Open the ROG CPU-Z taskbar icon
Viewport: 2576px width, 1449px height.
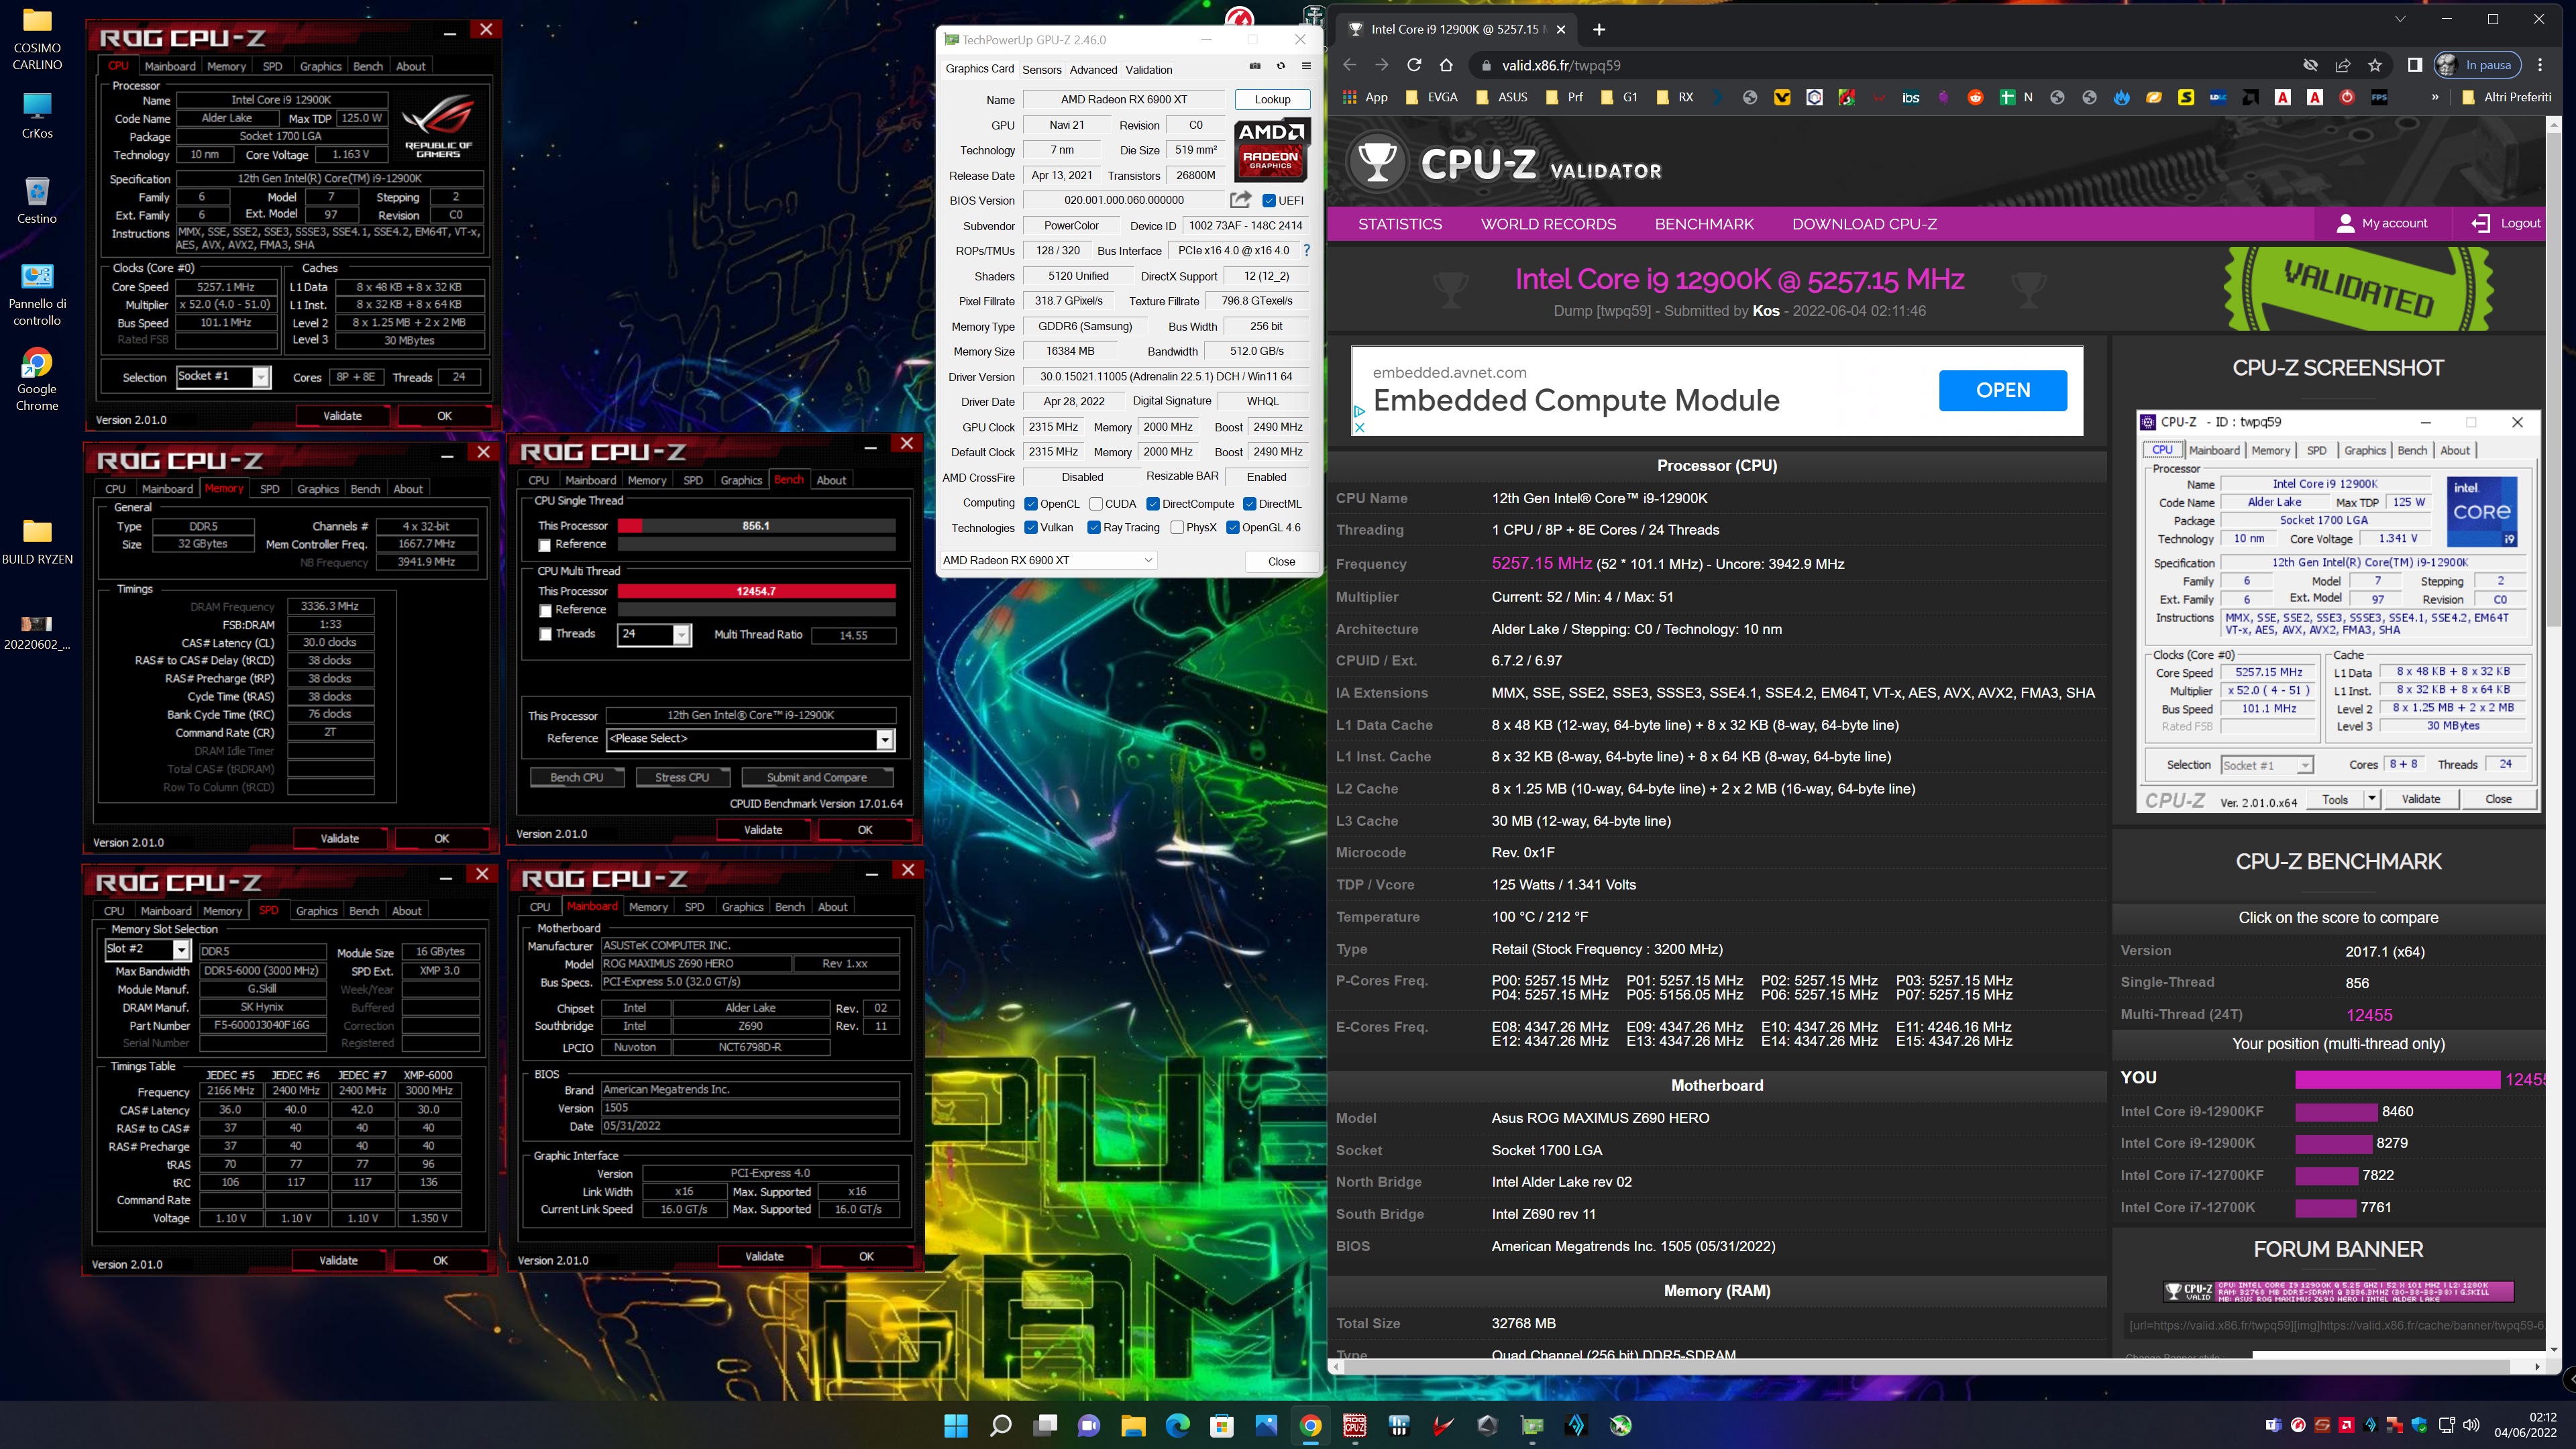(1355, 1425)
